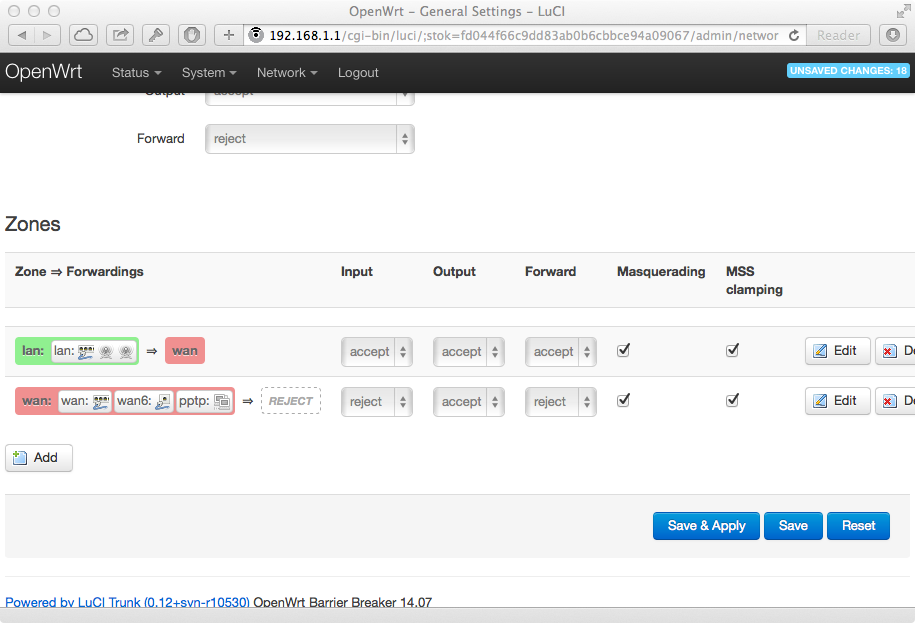The height and width of the screenshot is (623, 915).
Task: Click the Unsaved Changes indicator badge
Action: pyautogui.click(x=848, y=71)
